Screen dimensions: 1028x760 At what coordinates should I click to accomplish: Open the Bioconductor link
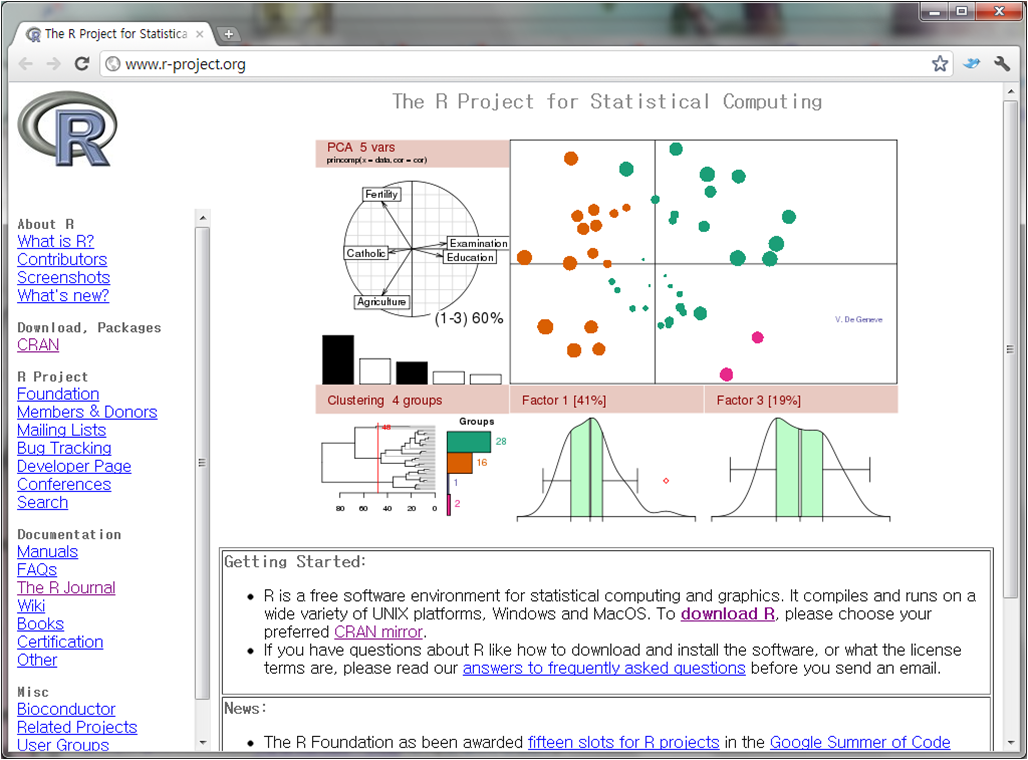click(x=66, y=710)
